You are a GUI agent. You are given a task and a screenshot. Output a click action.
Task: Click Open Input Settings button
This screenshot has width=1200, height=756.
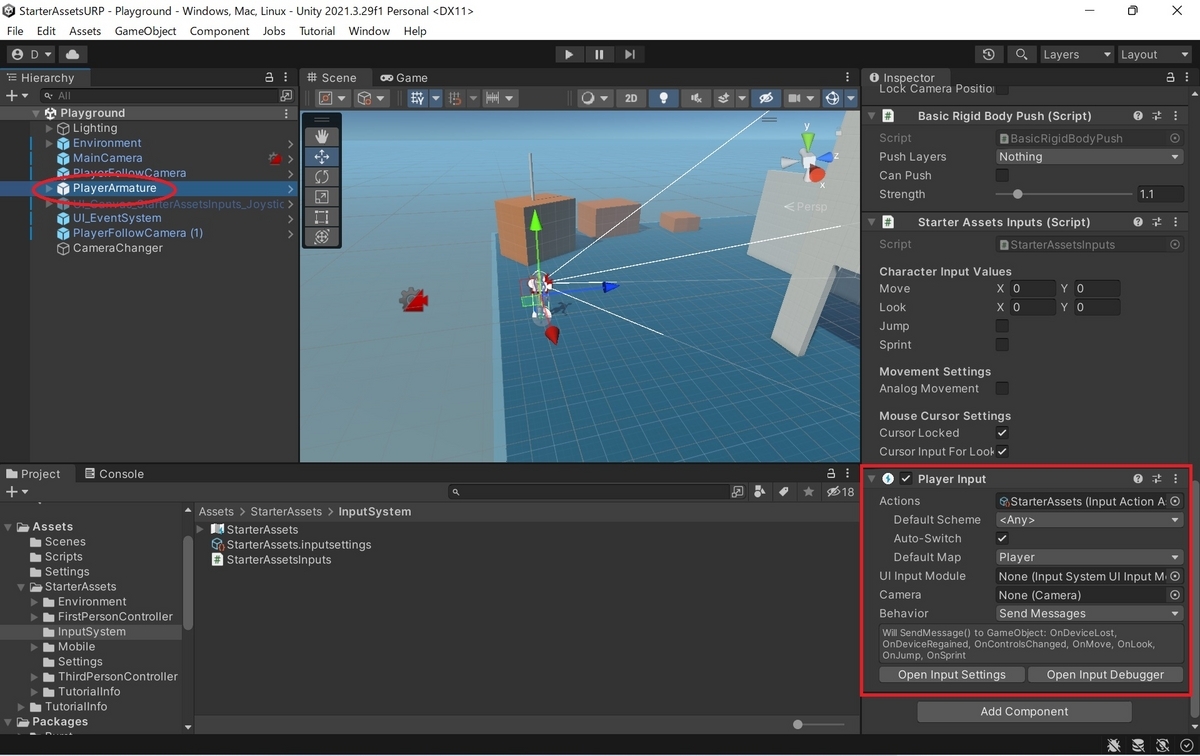click(x=952, y=674)
